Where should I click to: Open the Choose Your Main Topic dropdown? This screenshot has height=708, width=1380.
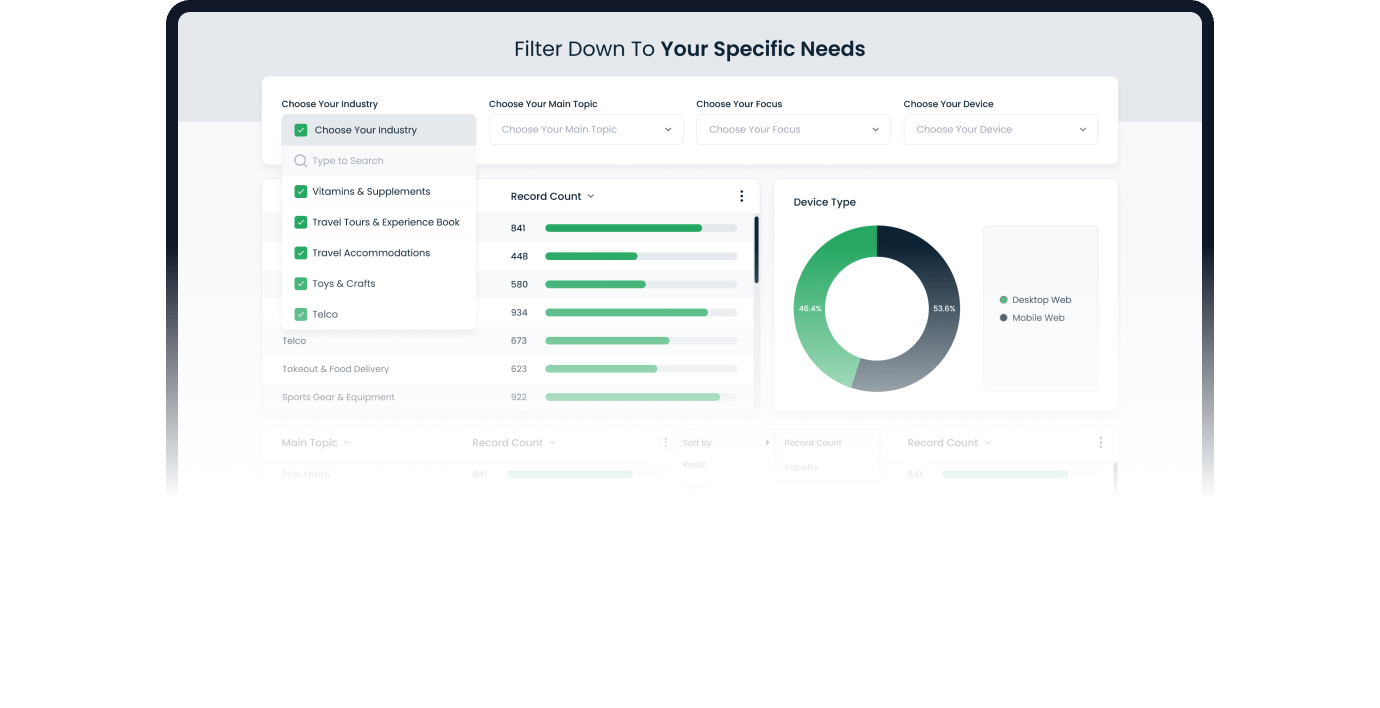pos(585,129)
